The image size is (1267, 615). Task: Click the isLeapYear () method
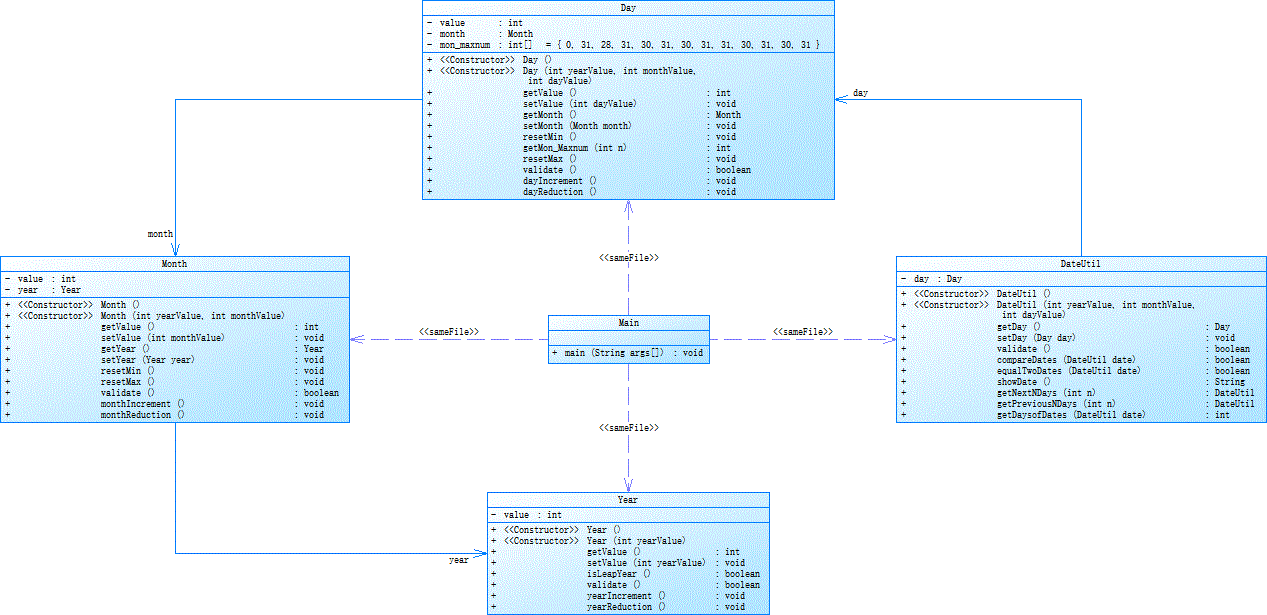click(x=628, y=574)
